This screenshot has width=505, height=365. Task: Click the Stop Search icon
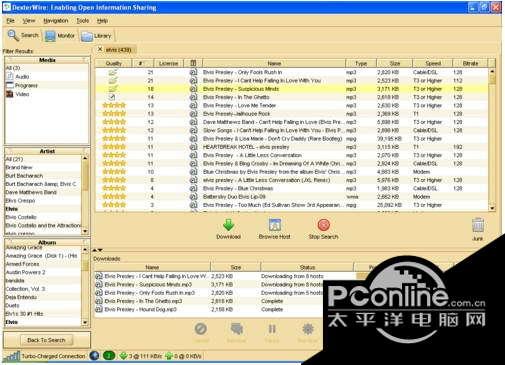pyautogui.click(x=323, y=225)
